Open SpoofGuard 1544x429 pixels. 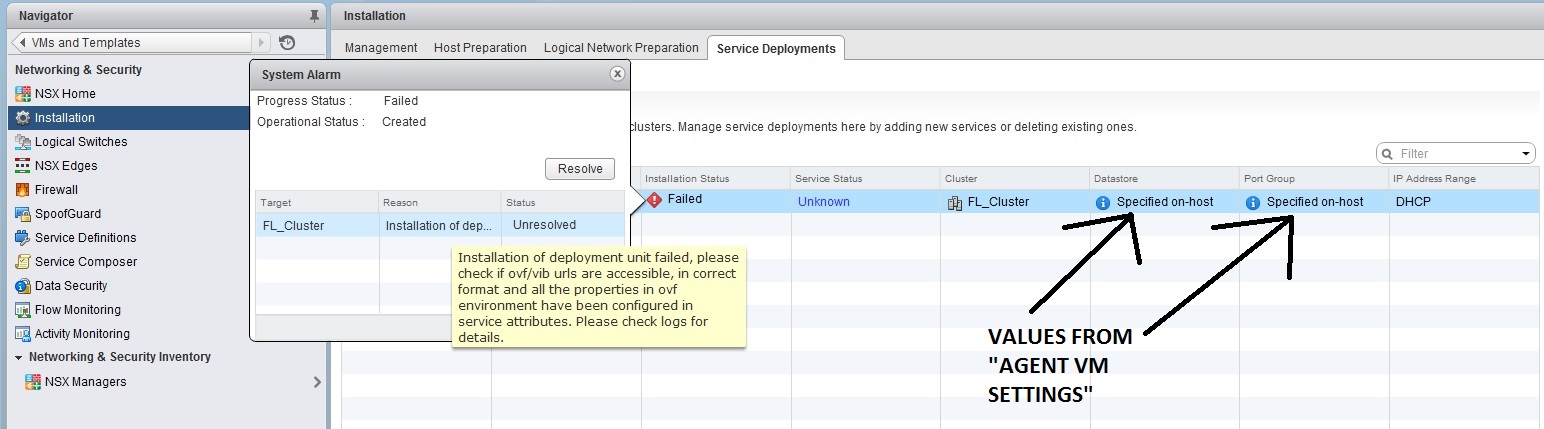(68, 214)
